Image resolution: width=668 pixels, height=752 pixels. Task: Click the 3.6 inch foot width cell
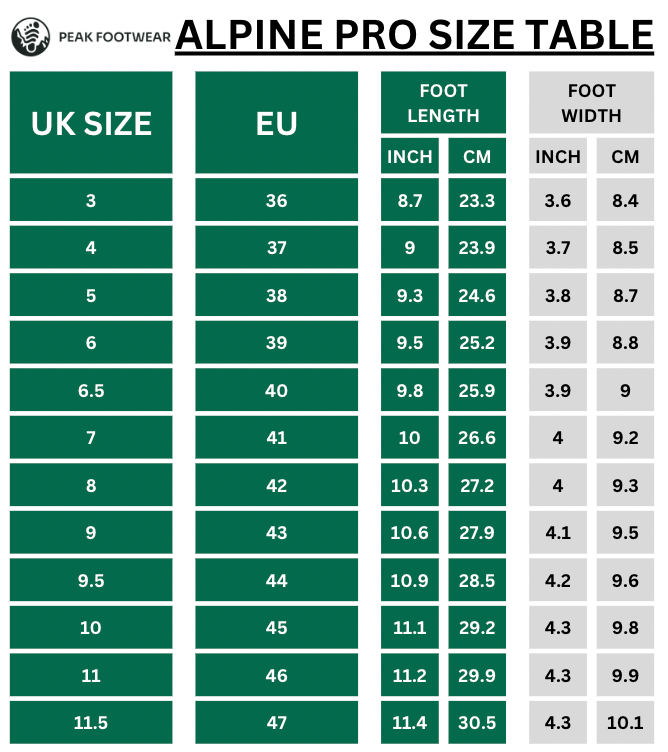[x=558, y=201]
